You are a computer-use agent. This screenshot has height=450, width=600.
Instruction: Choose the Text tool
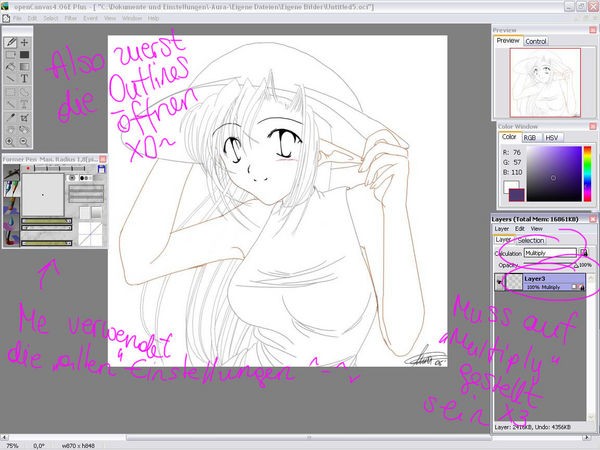23,78
